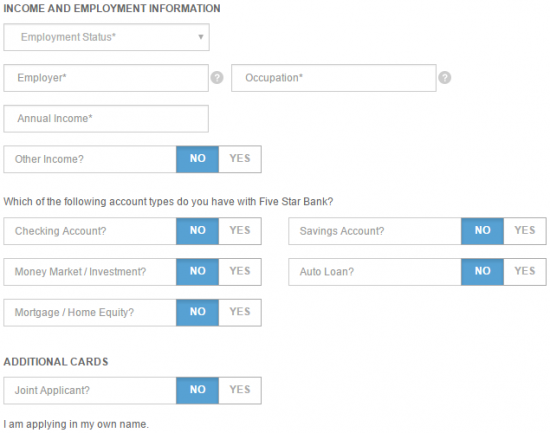The image size is (550, 433).
Task: Click into the Employer input field
Action: pos(106,78)
